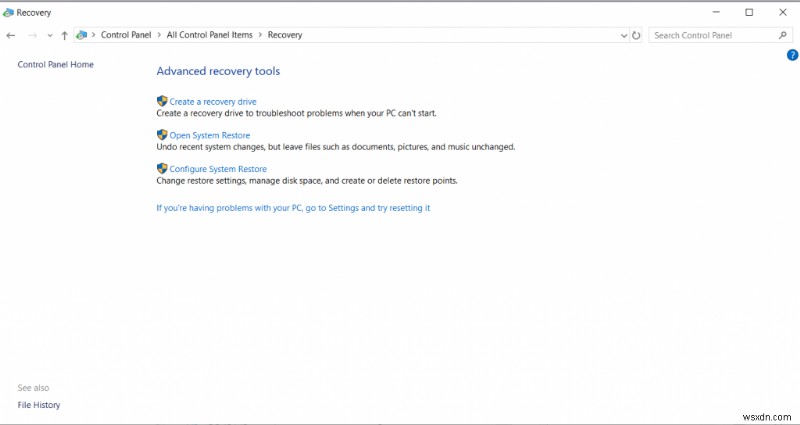
Task: Launch Open System Restore
Action: [x=210, y=136]
